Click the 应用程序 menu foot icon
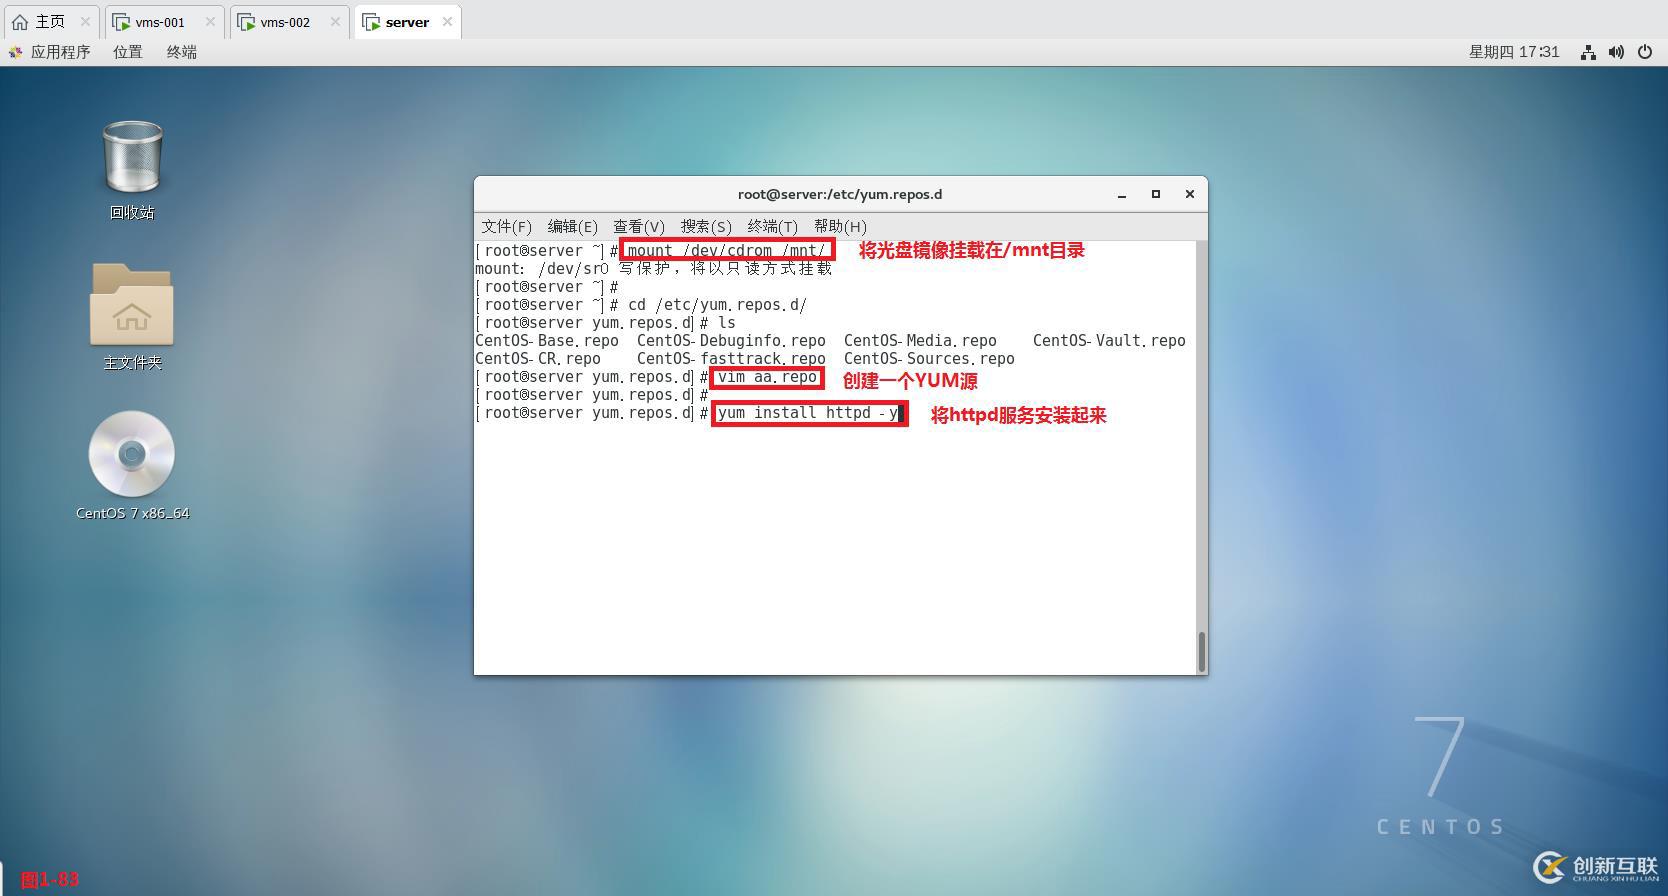 [x=15, y=52]
